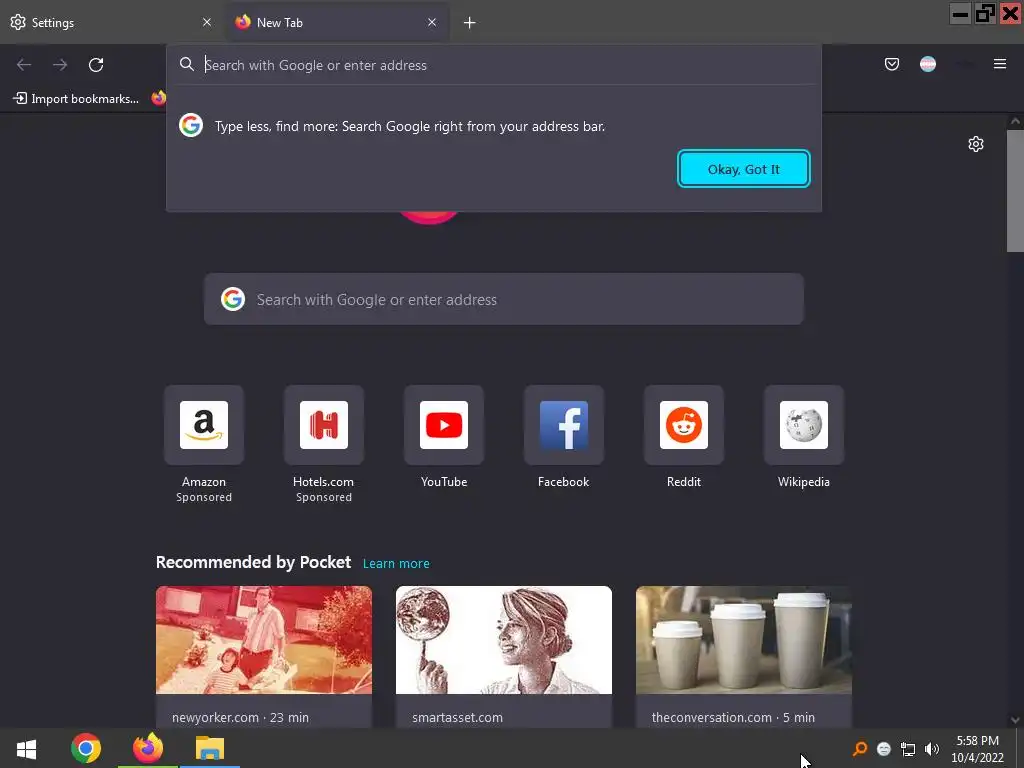The width and height of the screenshot is (1024, 768).
Task: Click the Google logo in page search box
Action: point(232,299)
